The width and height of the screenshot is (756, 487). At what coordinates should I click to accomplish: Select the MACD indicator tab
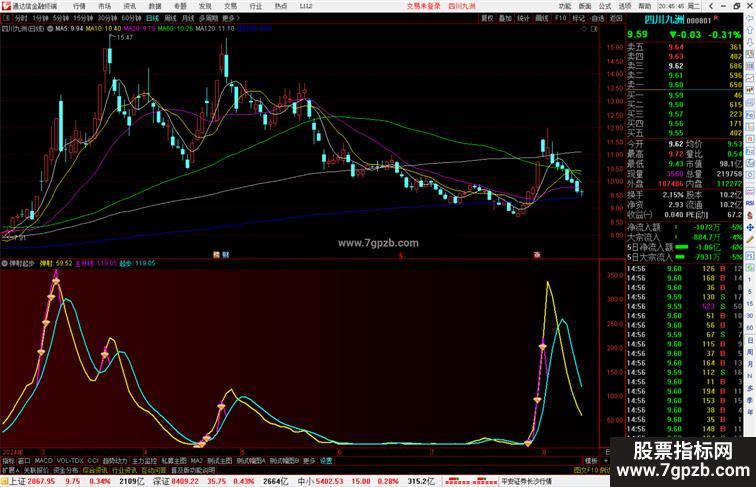click(43, 461)
